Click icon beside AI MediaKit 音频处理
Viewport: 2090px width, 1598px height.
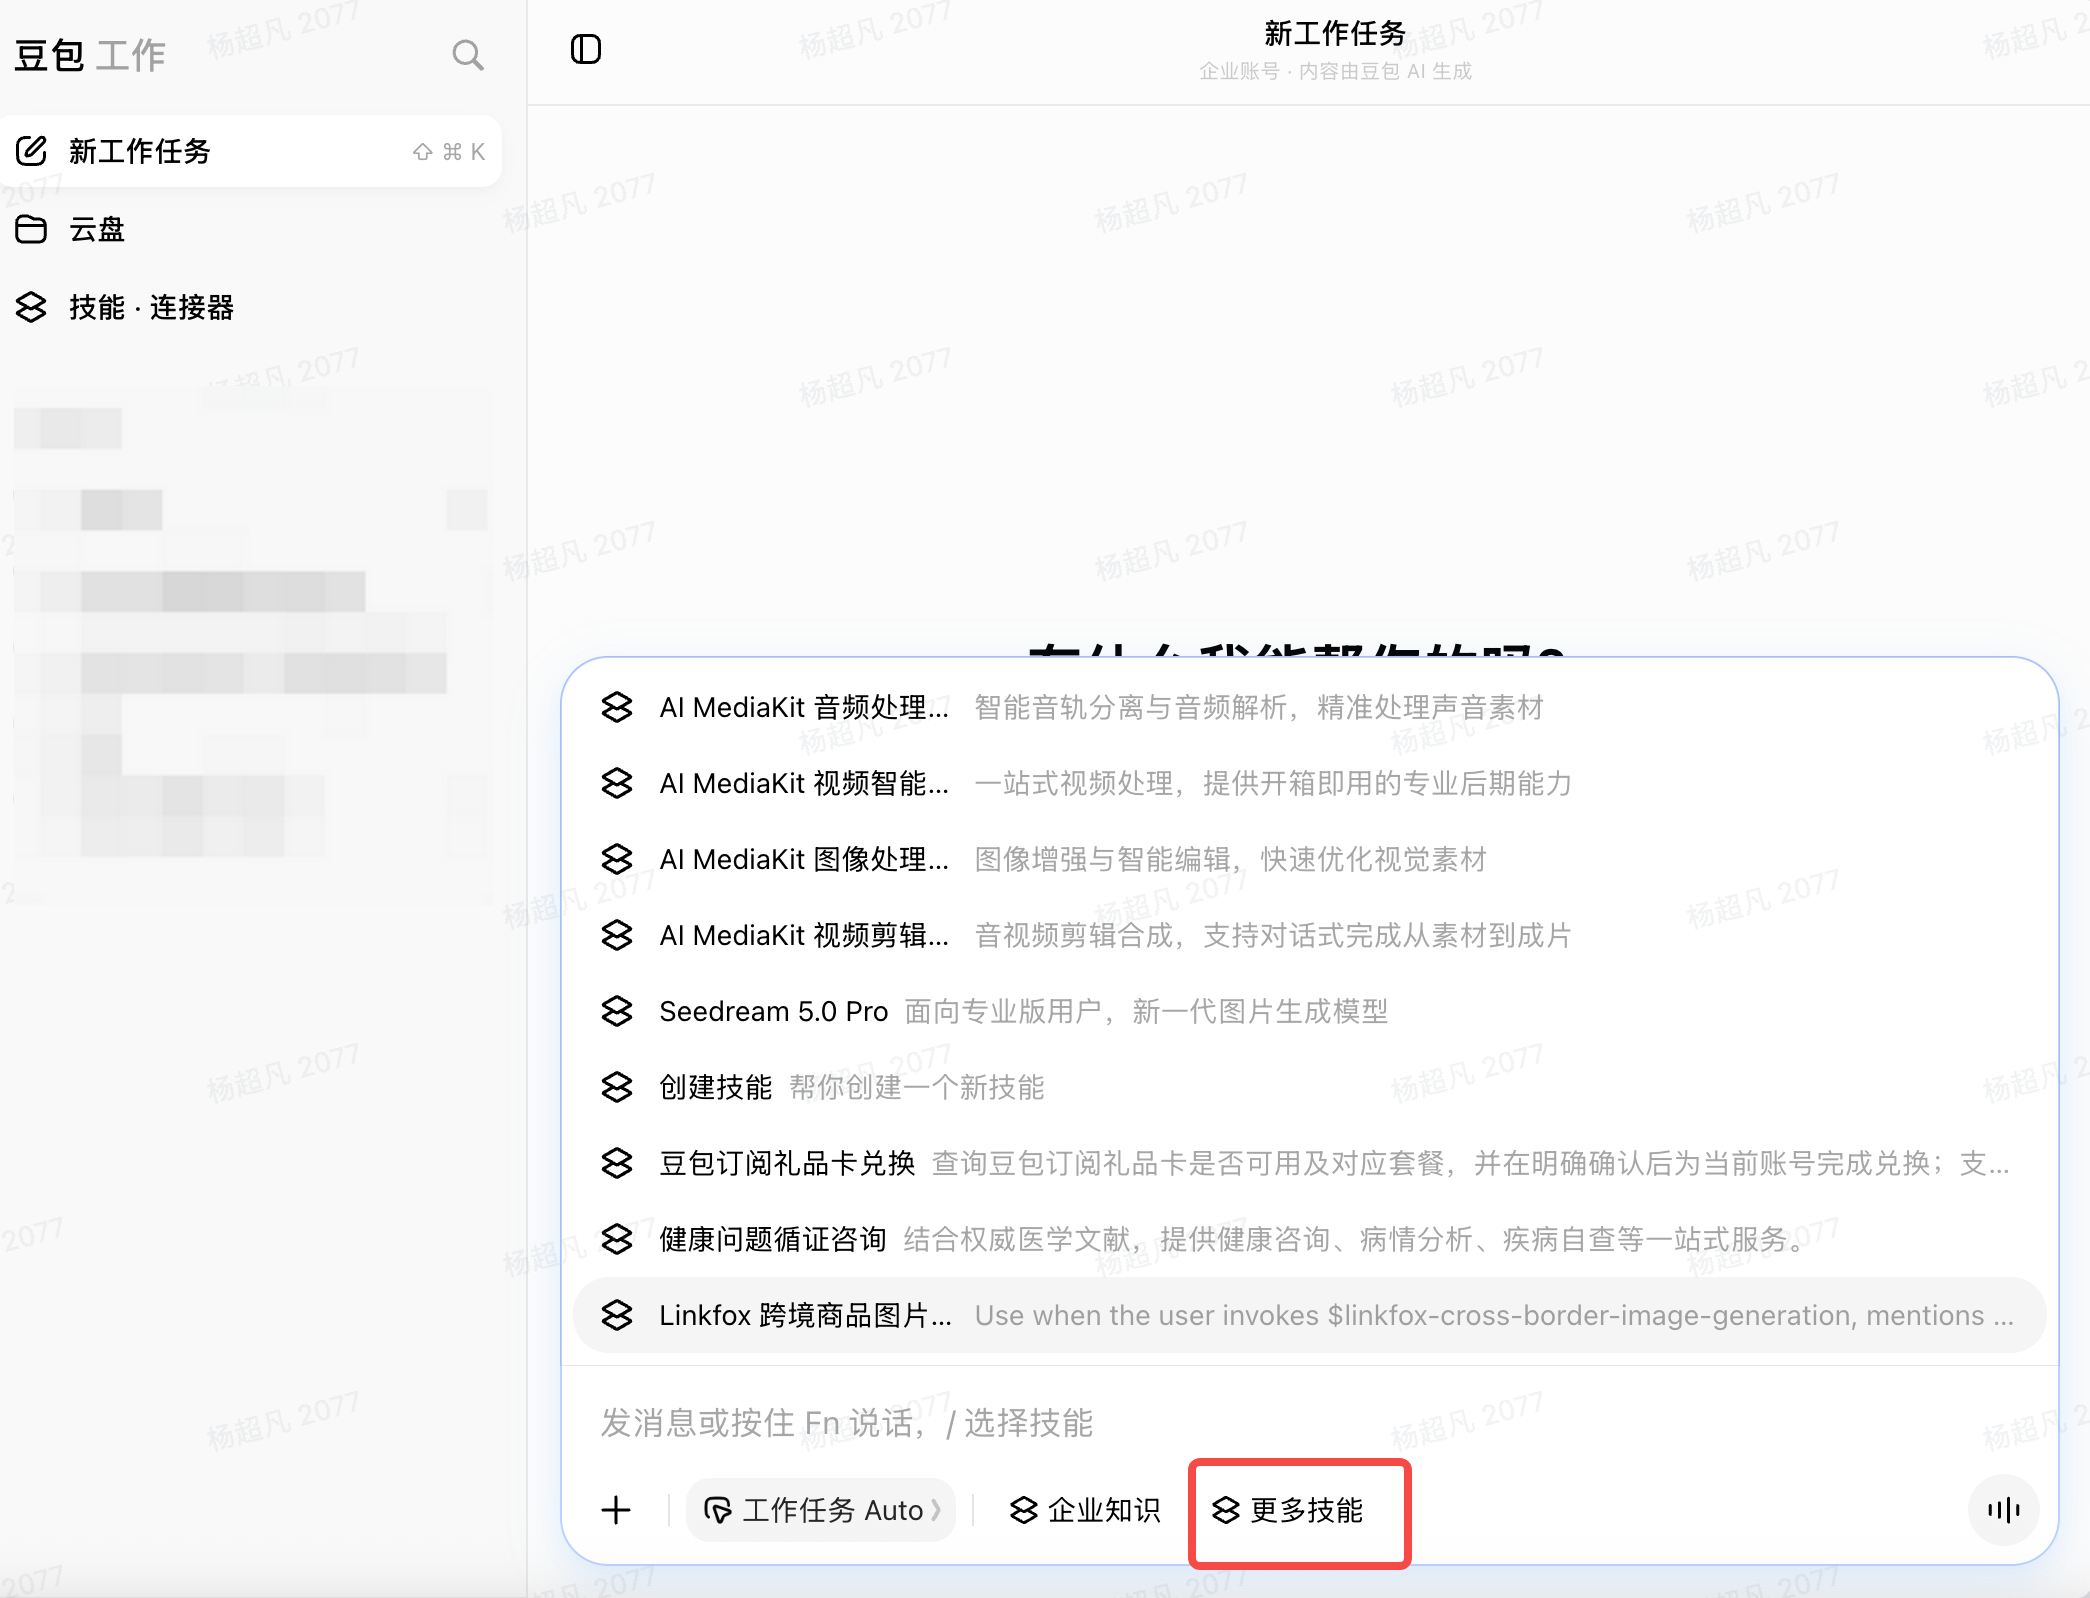click(x=617, y=707)
